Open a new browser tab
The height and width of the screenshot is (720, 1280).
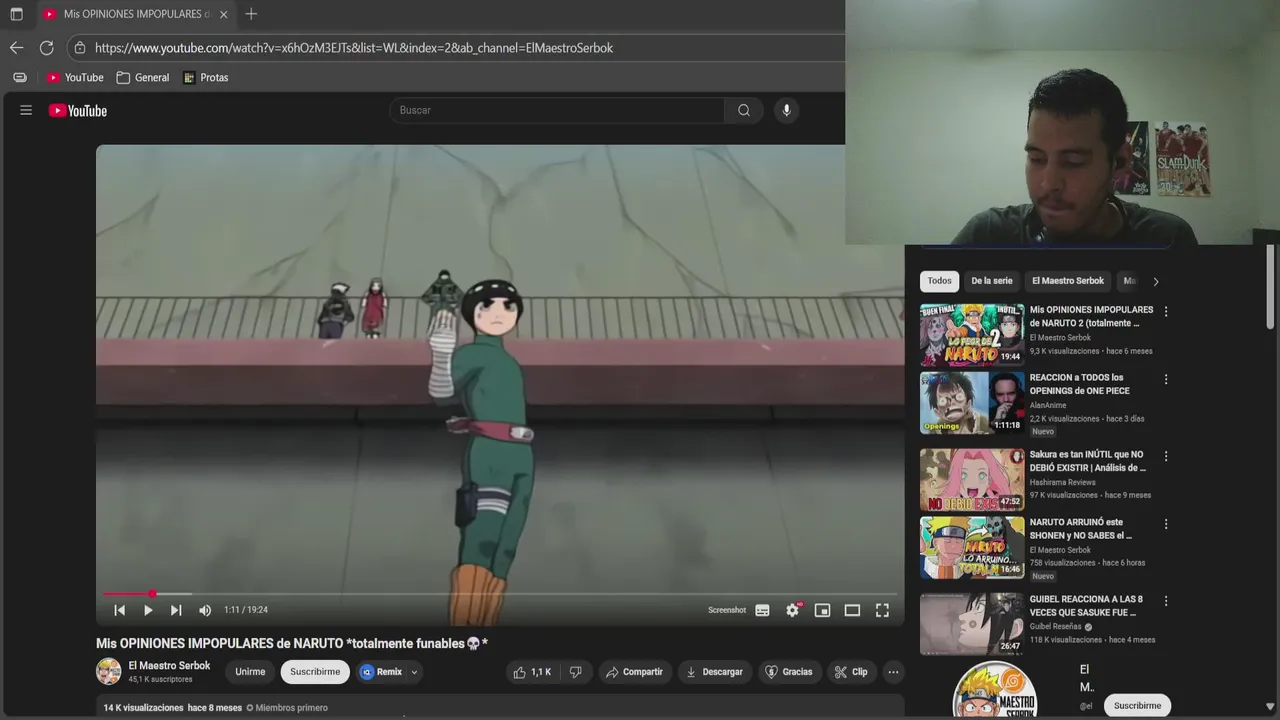coord(251,14)
